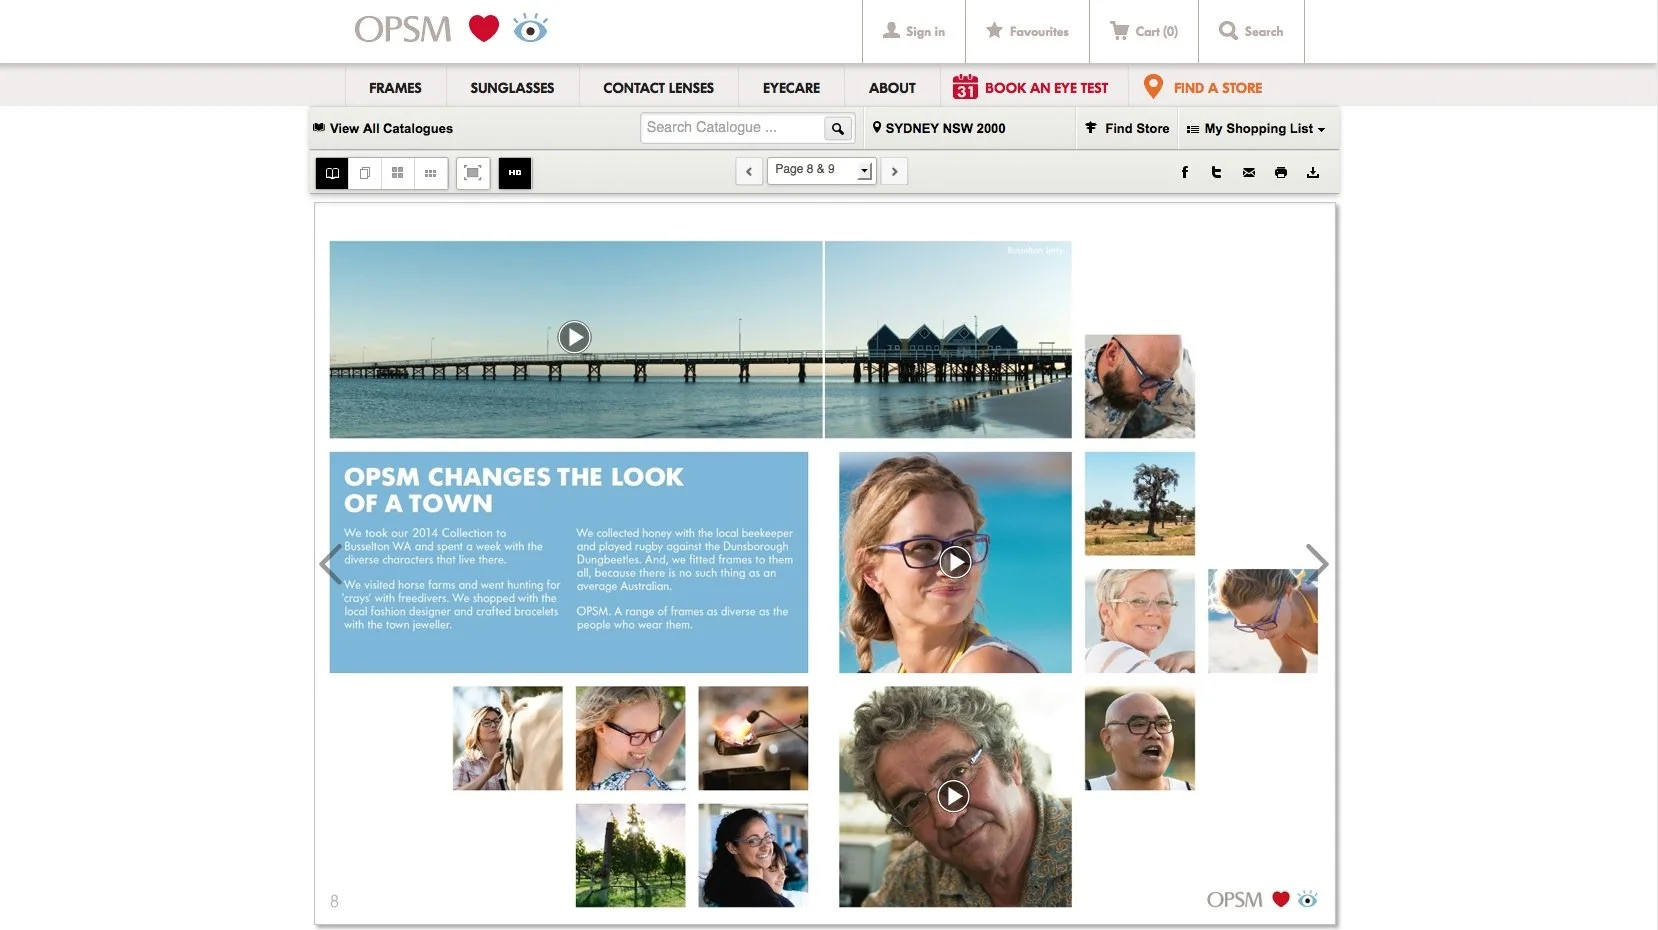Toggle fullscreen view
This screenshot has width=1658, height=930.
pyautogui.click(x=473, y=173)
